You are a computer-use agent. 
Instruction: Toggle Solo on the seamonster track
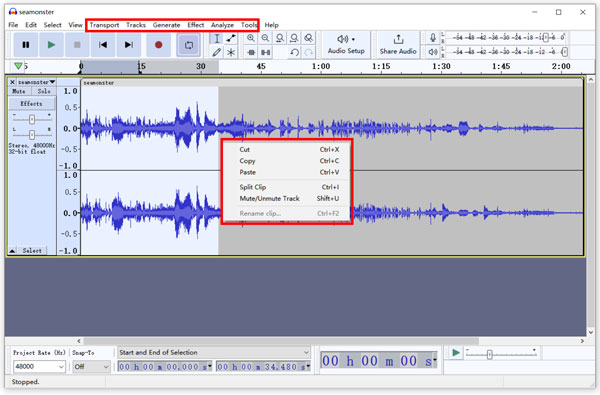[x=44, y=91]
